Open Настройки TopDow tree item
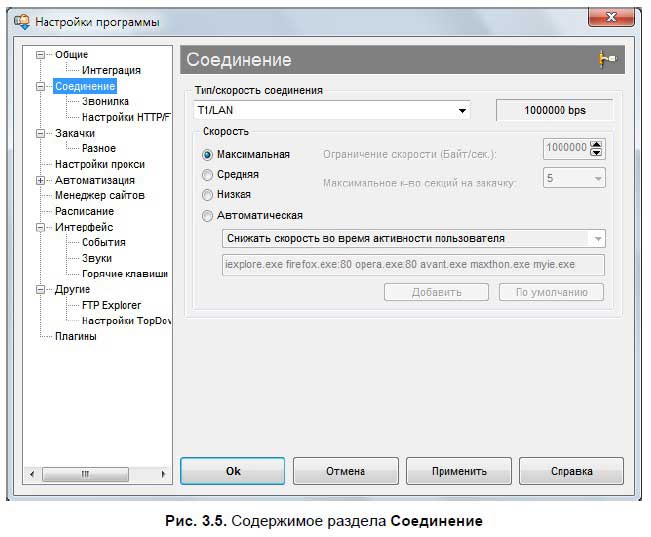The height and width of the screenshot is (537, 651). [x=126, y=321]
